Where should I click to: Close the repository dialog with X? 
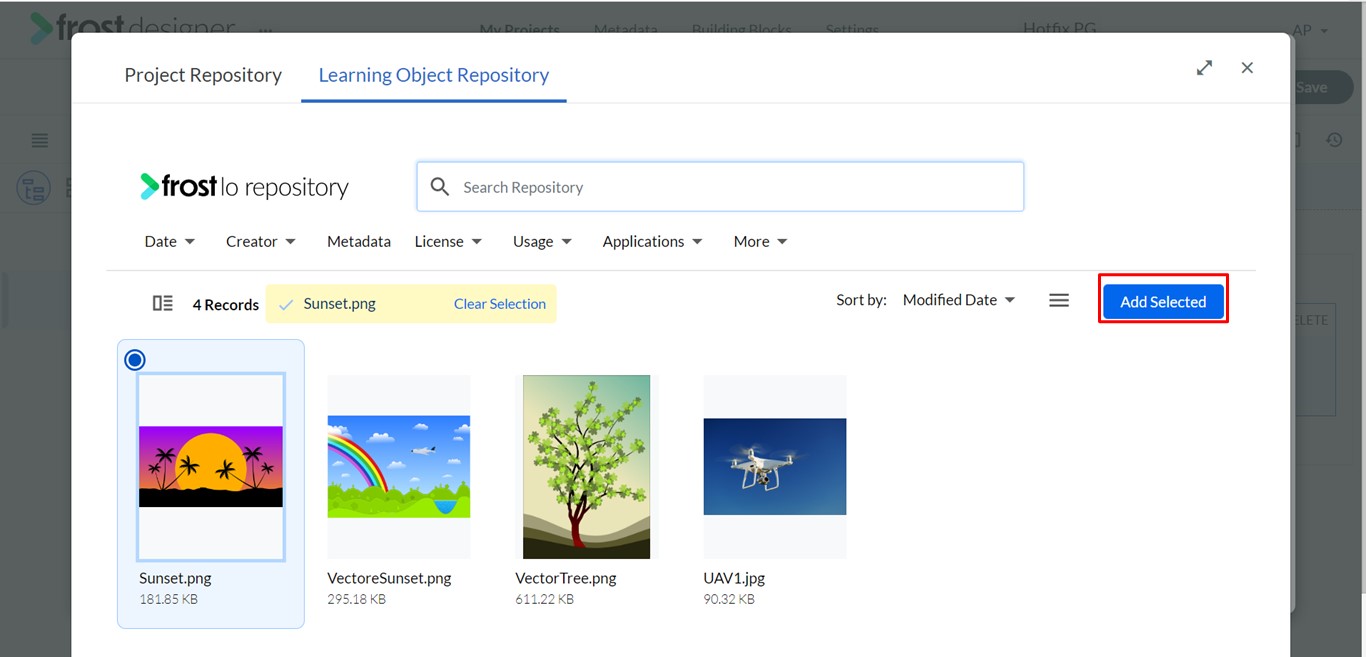[x=1247, y=68]
